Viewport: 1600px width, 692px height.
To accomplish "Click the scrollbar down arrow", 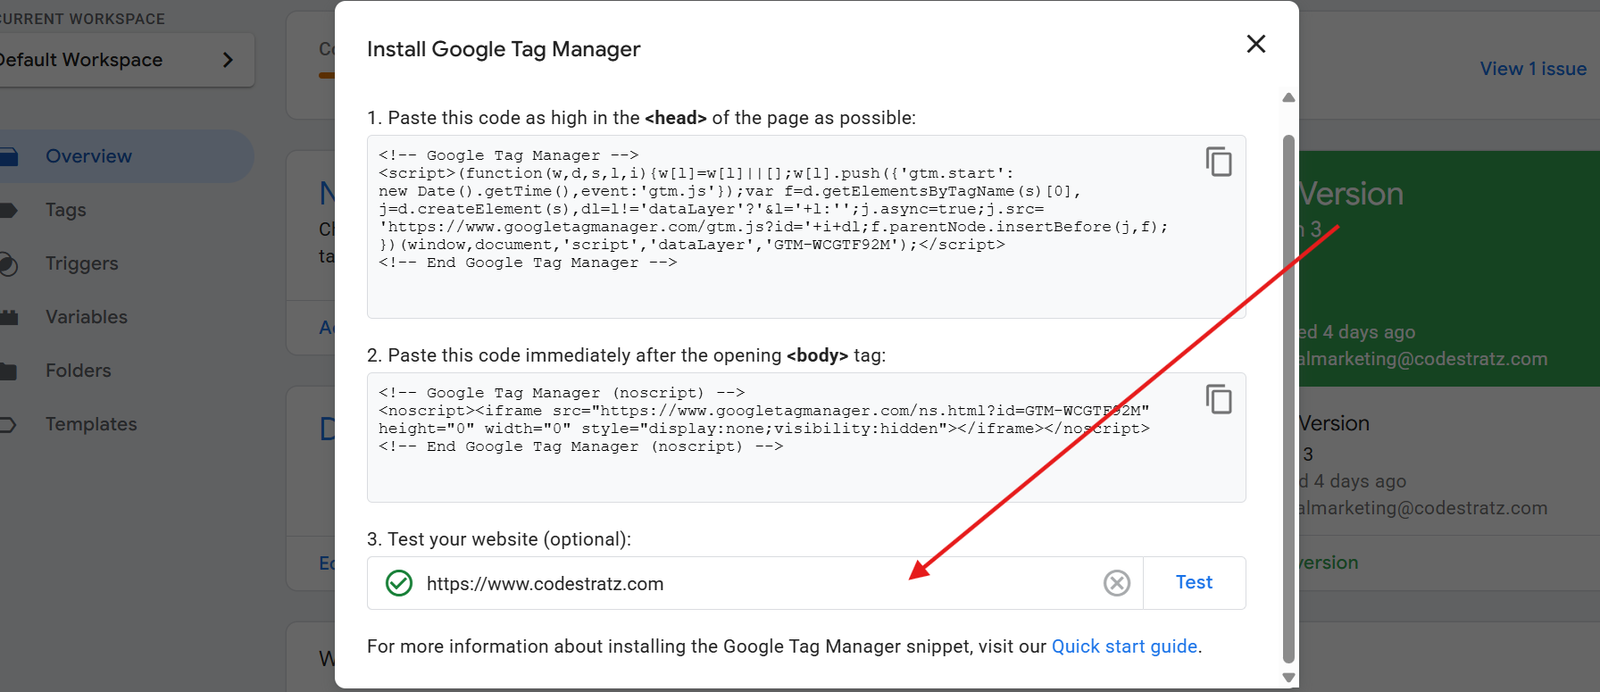I will (x=1288, y=675).
